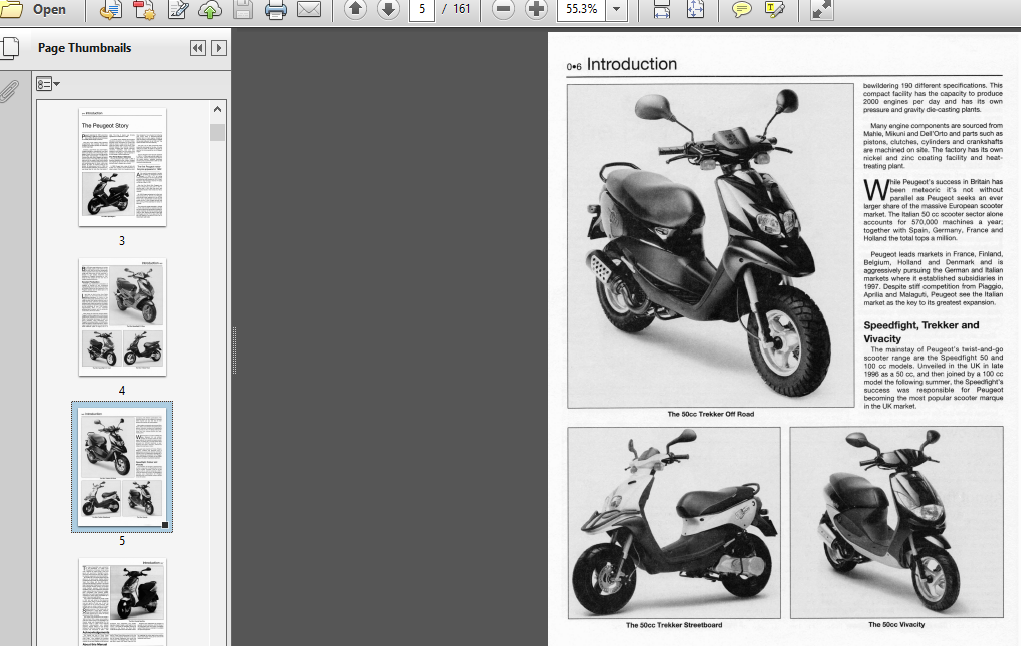The image size is (1021, 646).
Task: Click the Trekker Streetboard scooter photo
Action: click(674, 523)
